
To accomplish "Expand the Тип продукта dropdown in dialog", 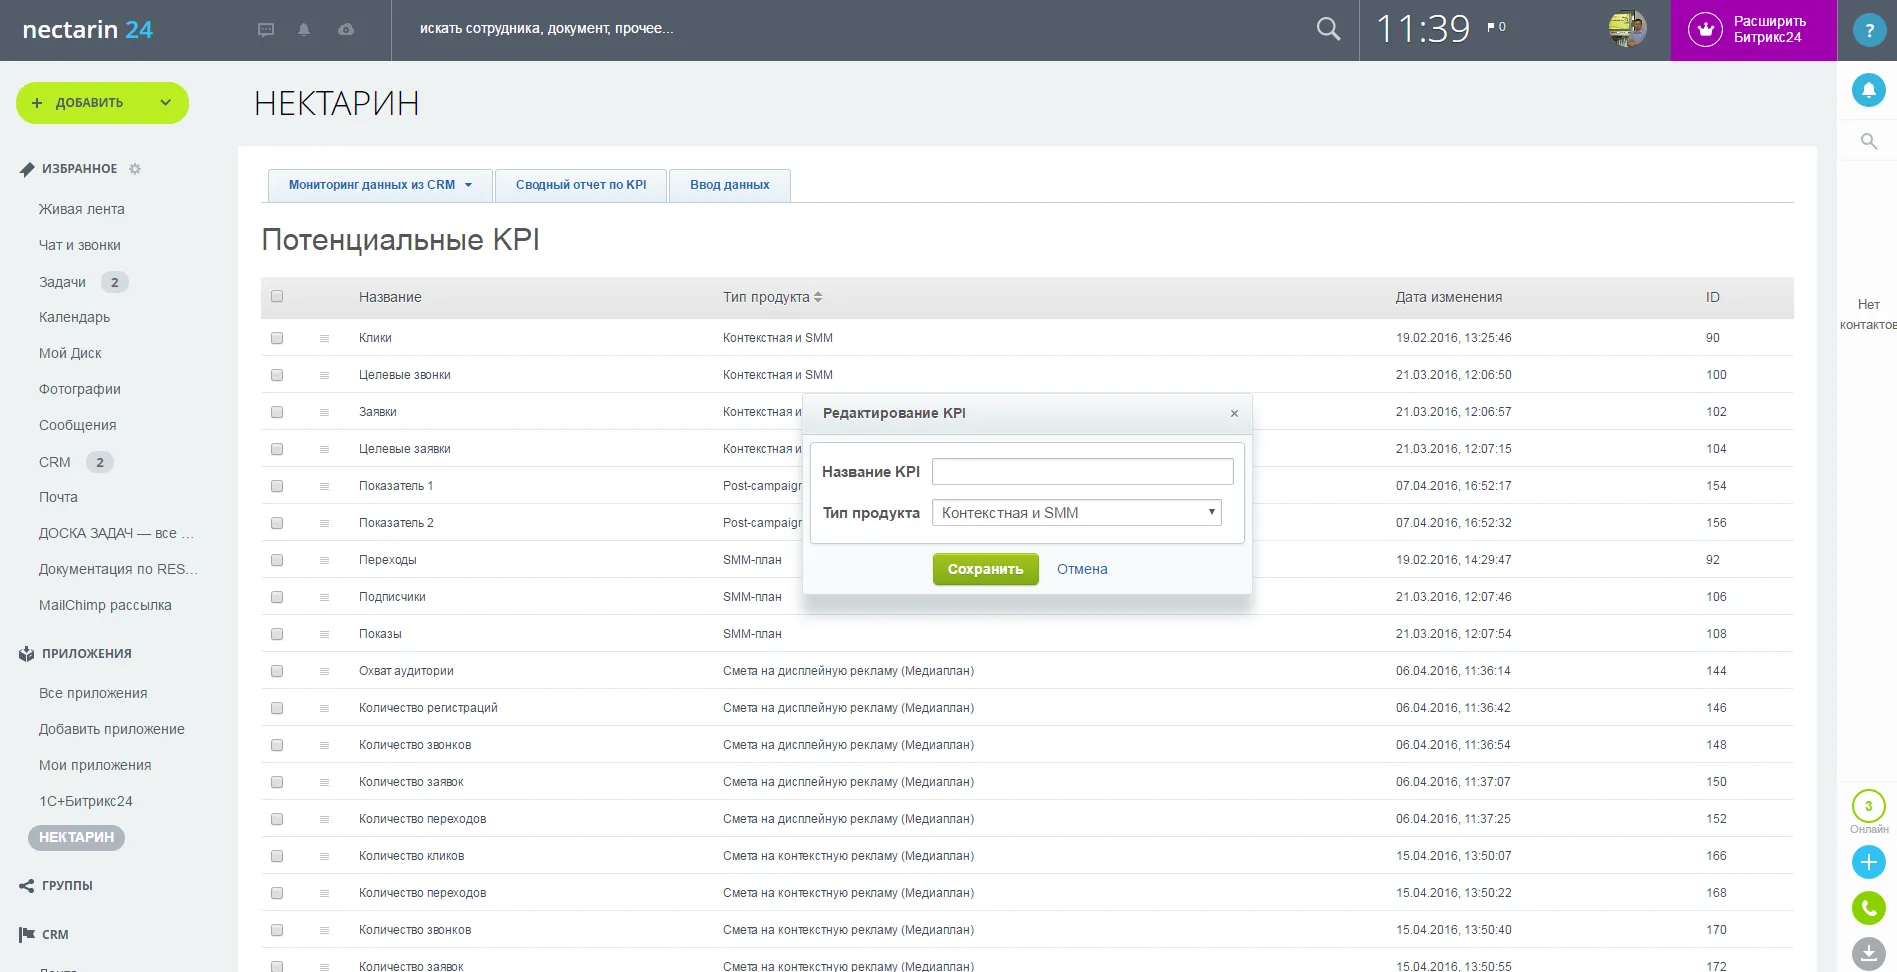I will (x=1076, y=513).
